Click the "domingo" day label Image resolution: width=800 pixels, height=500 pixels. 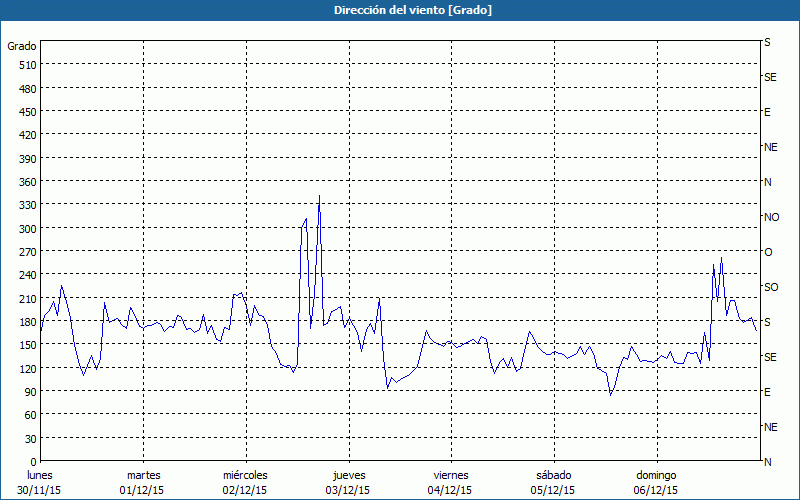click(x=656, y=475)
